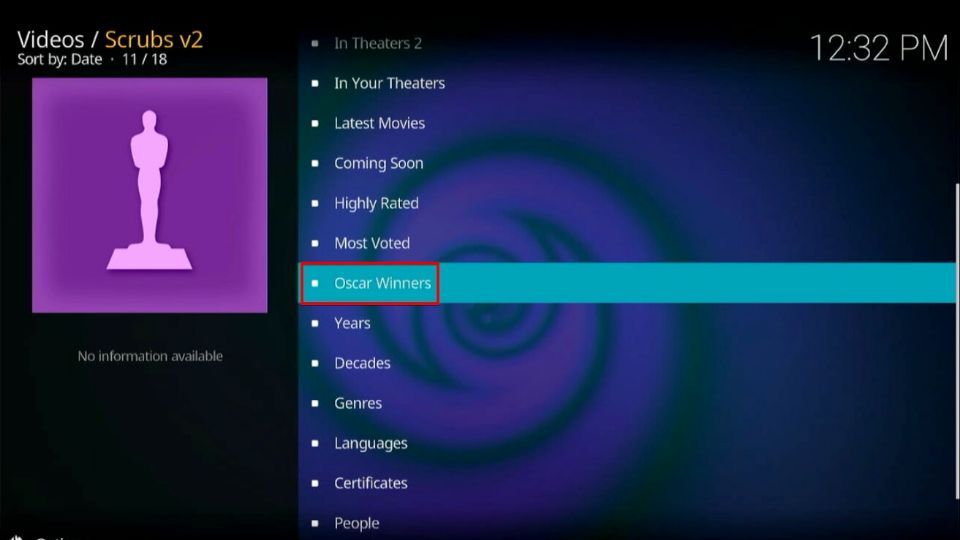This screenshot has width=960, height=540.
Task: Open the Highly Rated list
Action: (628, 203)
